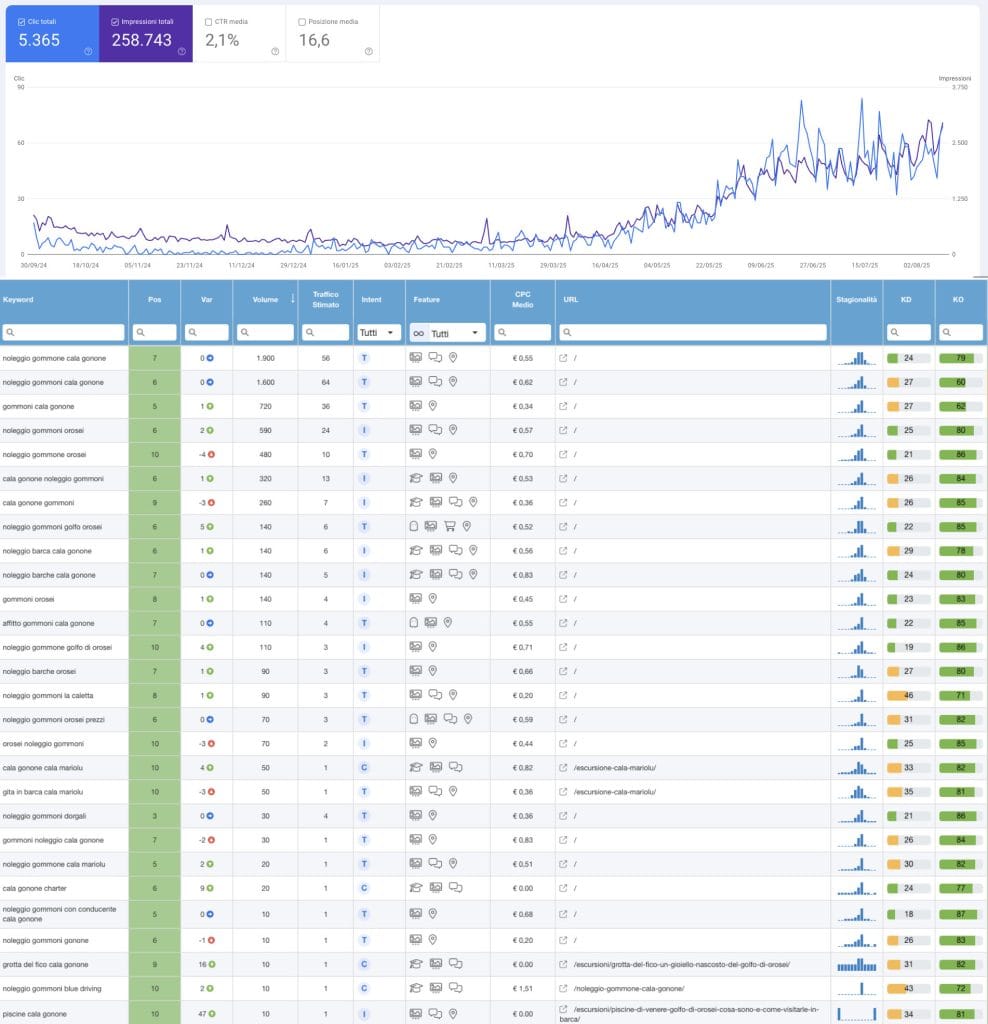The width and height of the screenshot is (988, 1024).
Task: Click the seasonality chart for grotta del fico cala gonone
Action: pos(857,964)
